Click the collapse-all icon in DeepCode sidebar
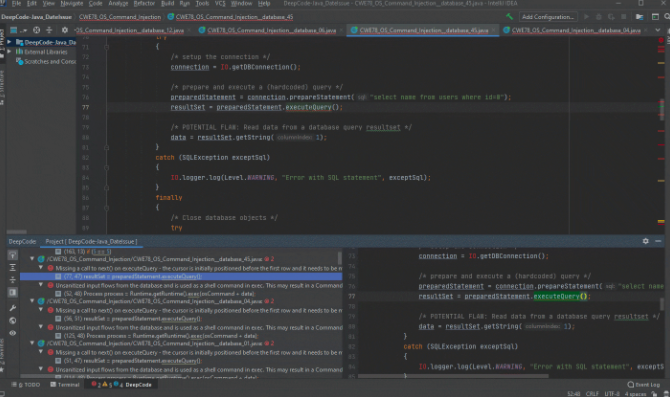670x397 pixels. [x=12, y=280]
